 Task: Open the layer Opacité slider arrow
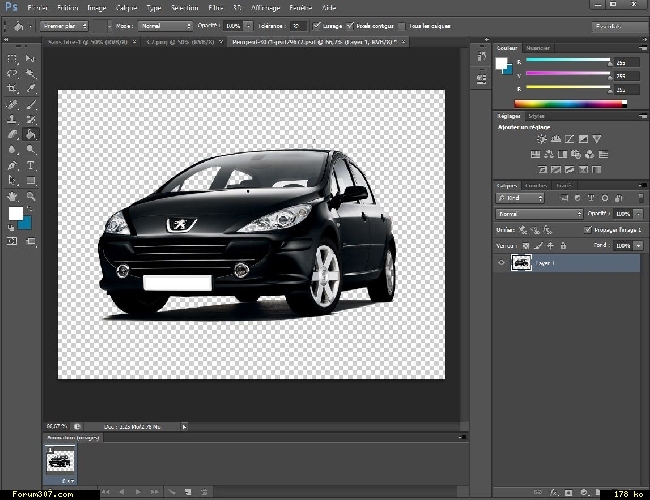[x=638, y=214]
